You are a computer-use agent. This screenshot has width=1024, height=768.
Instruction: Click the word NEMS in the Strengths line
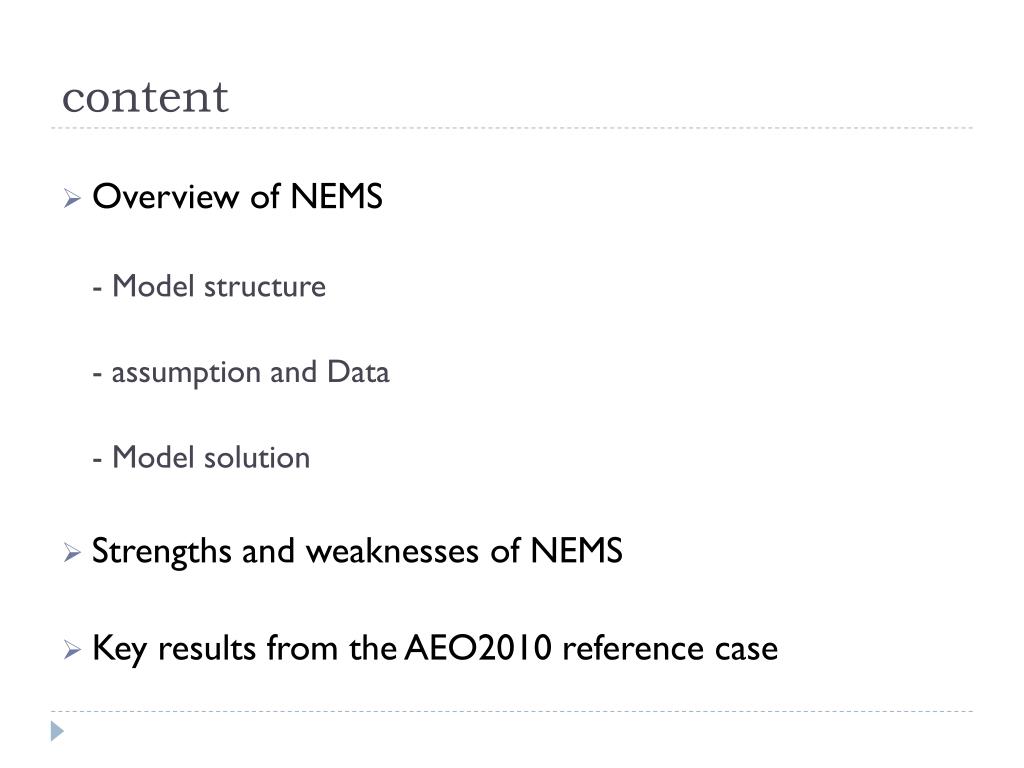[577, 551]
